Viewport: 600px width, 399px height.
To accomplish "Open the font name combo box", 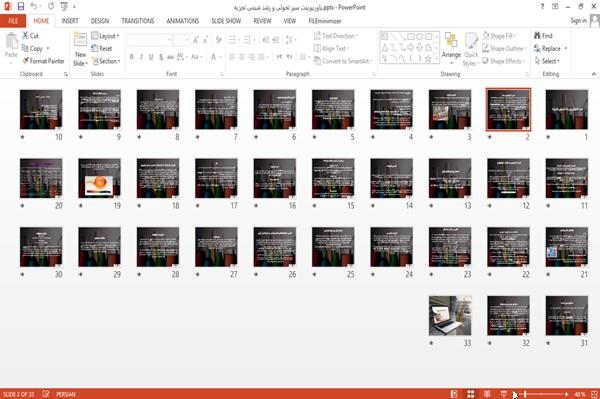I will [150, 40].
